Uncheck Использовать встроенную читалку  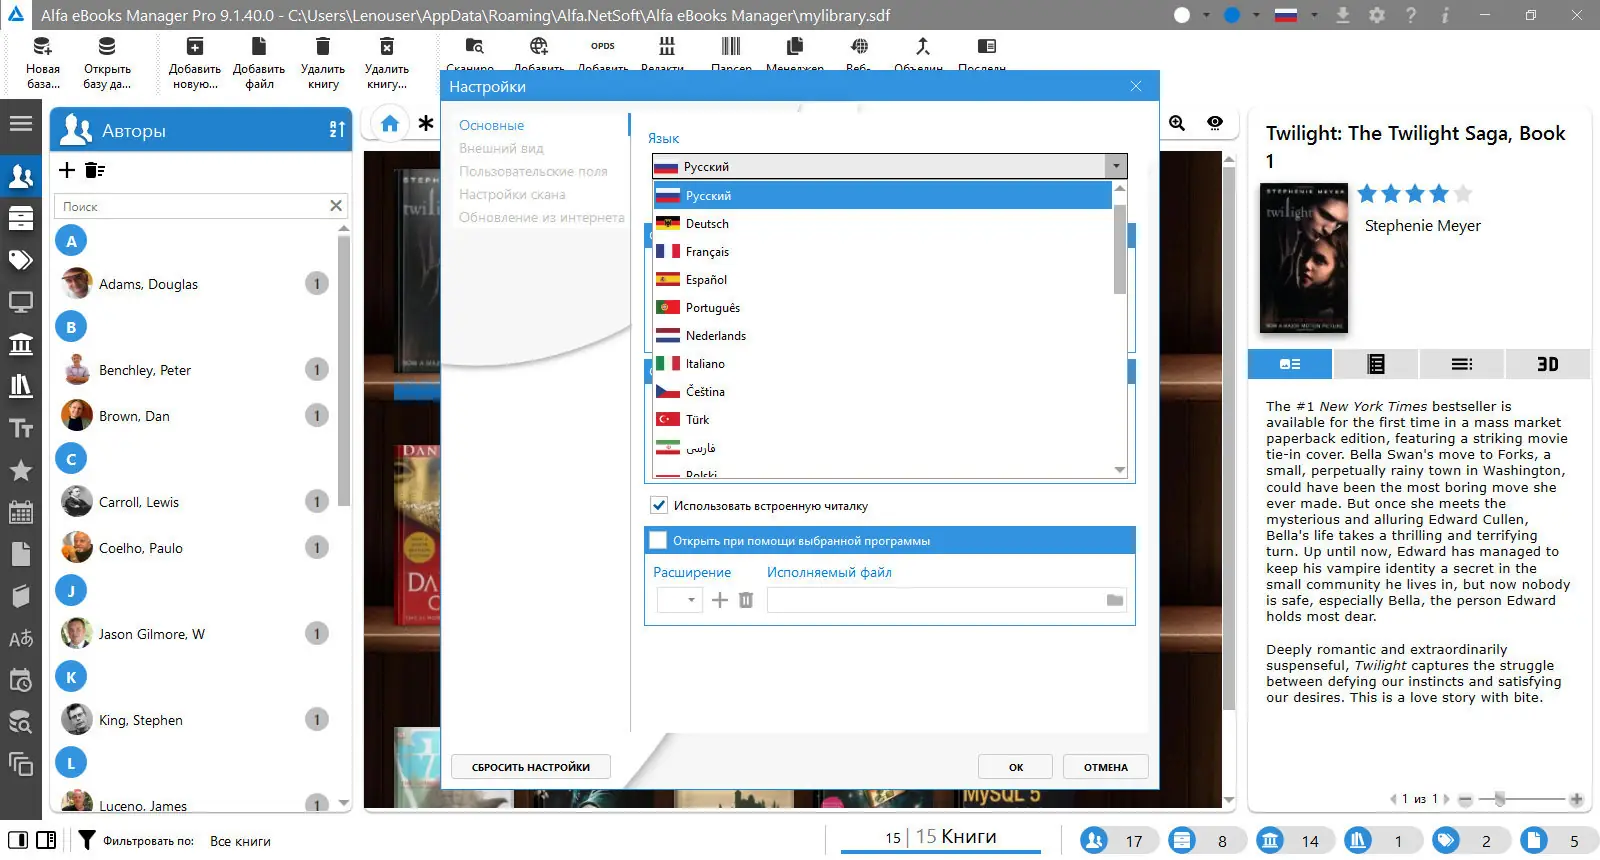[x=659, y=505]
